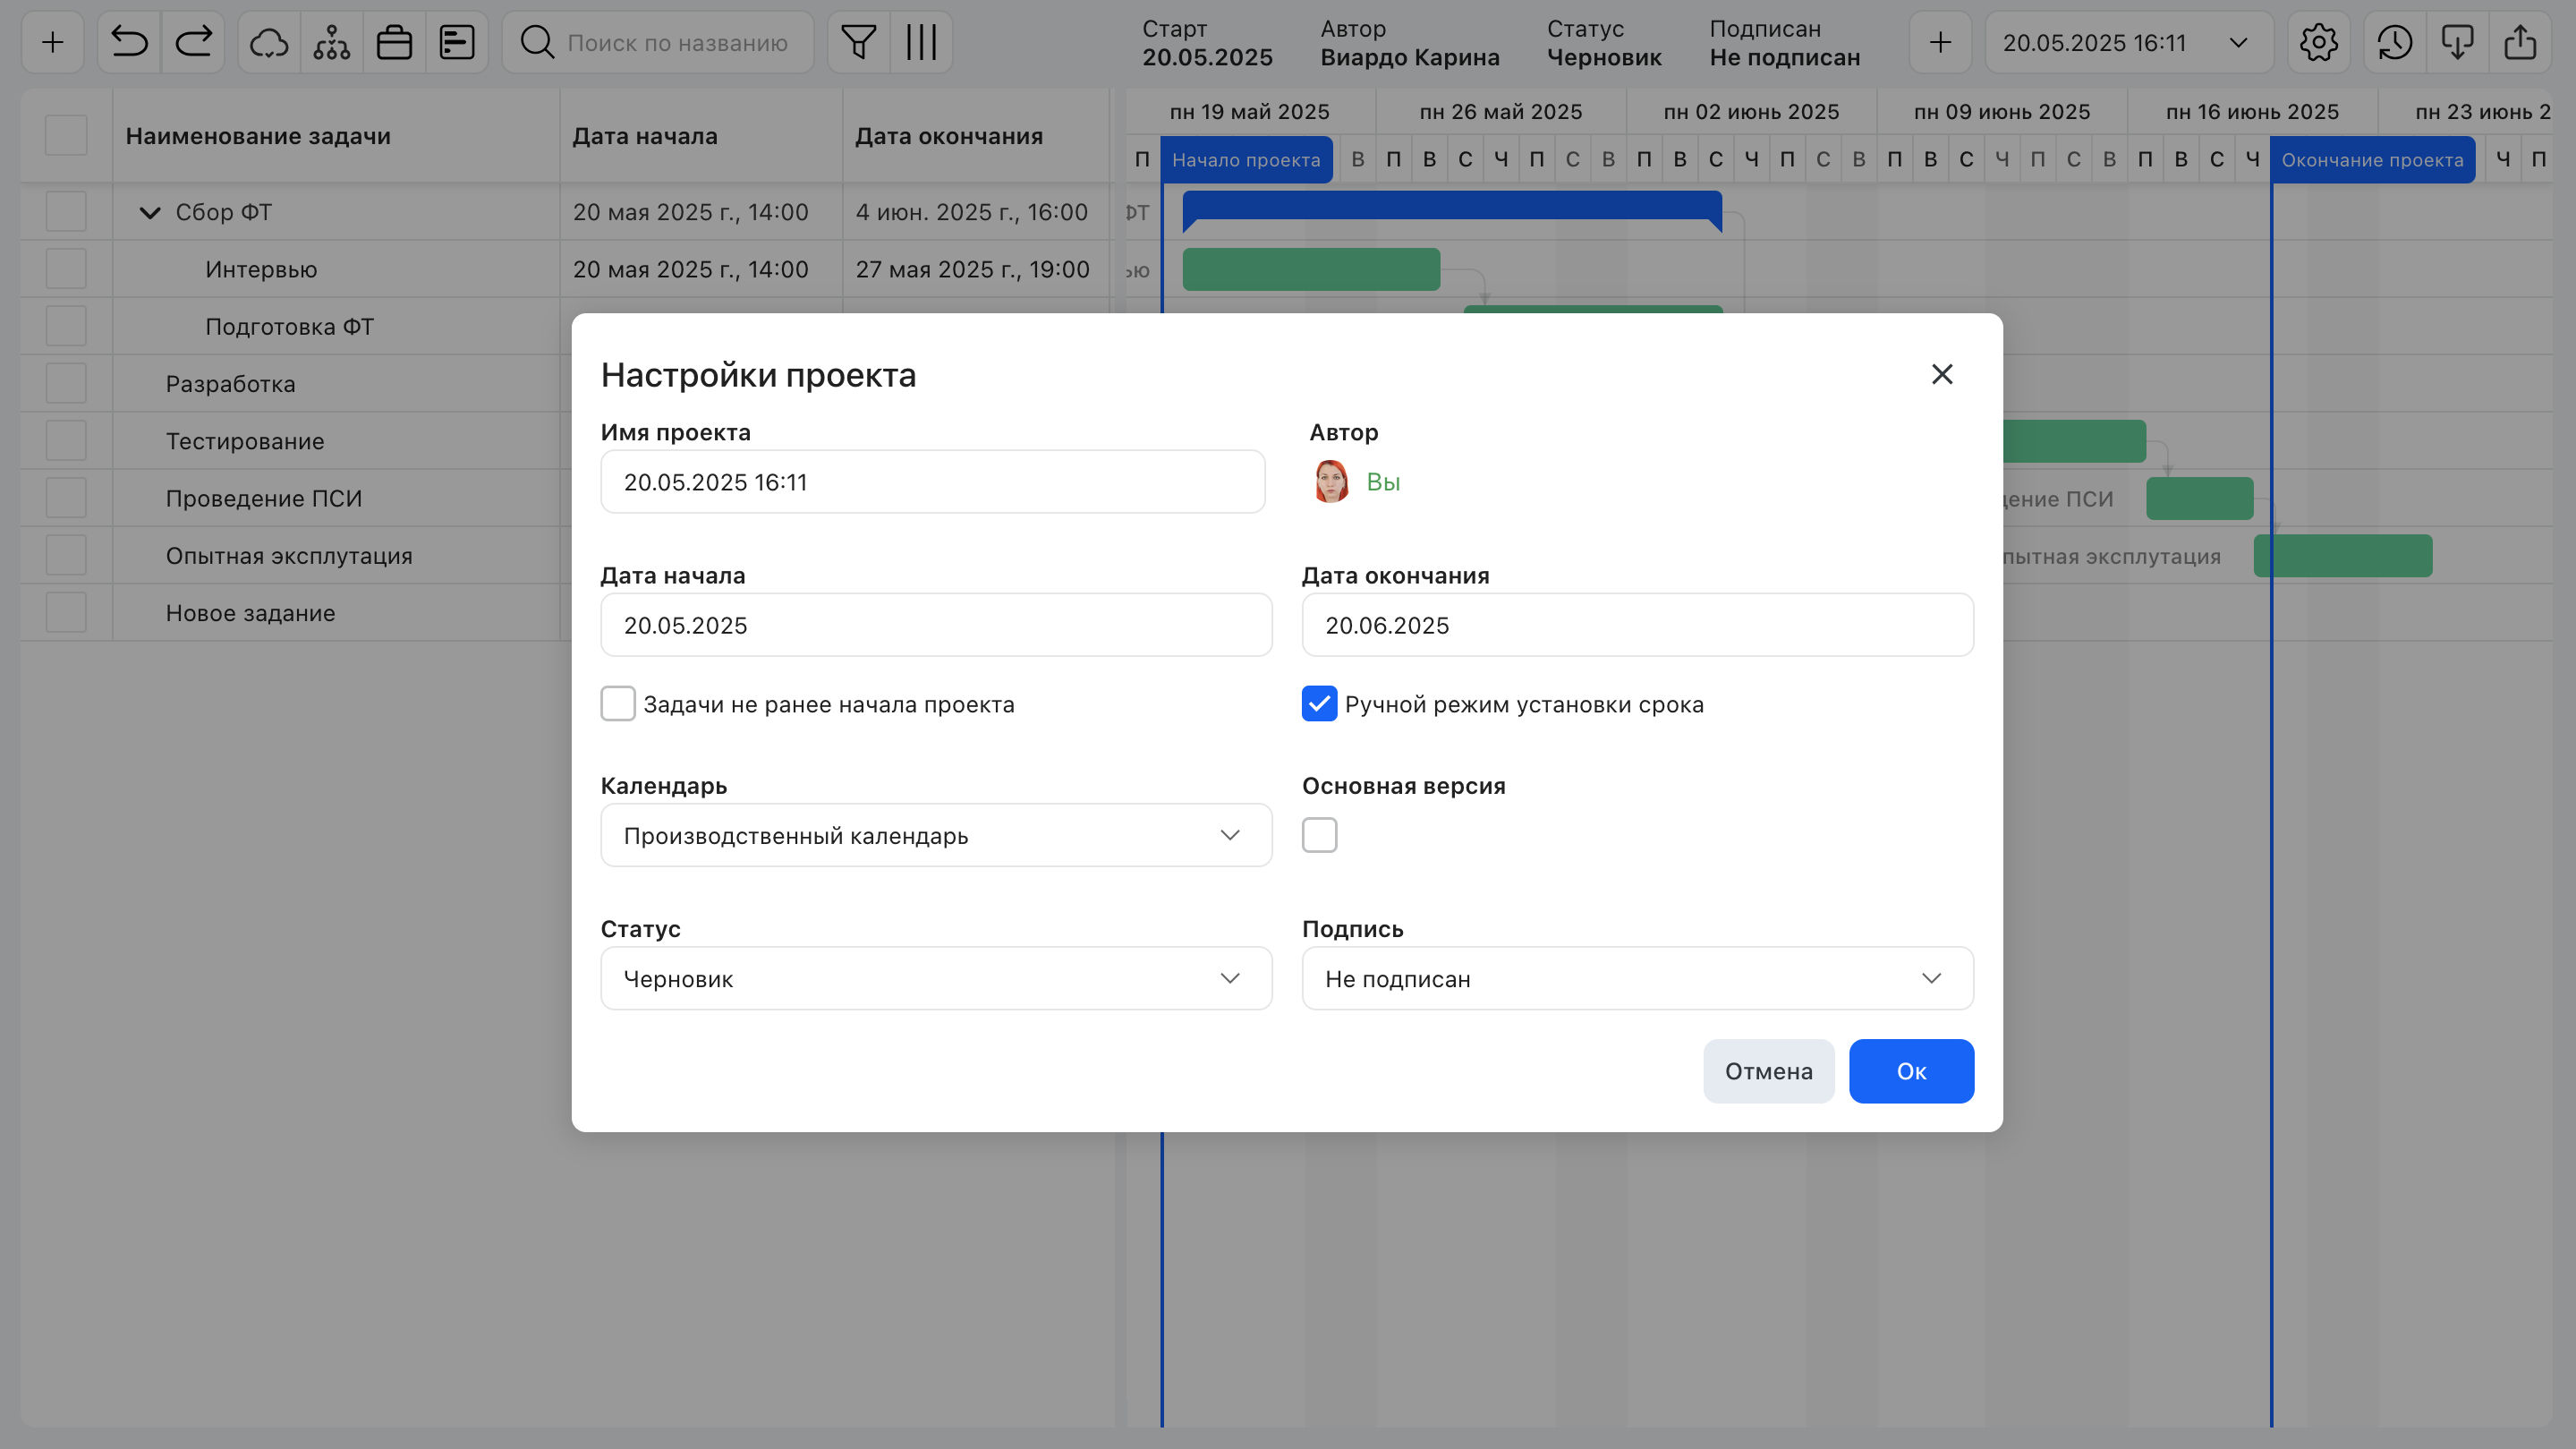2576x1449 pixels.
Task: Click the Вы author link
Action: 1383,482
